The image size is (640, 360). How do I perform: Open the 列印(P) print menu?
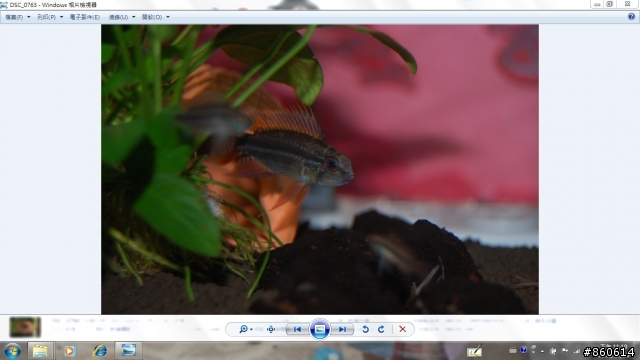point(50,17)
